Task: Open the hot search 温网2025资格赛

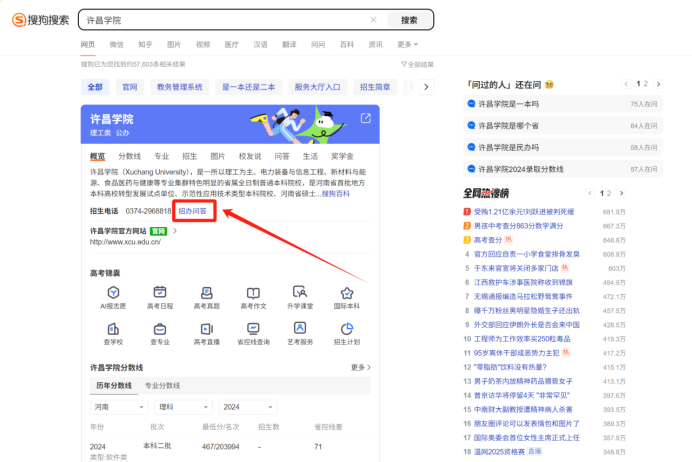Action: [x=498, y=452]
